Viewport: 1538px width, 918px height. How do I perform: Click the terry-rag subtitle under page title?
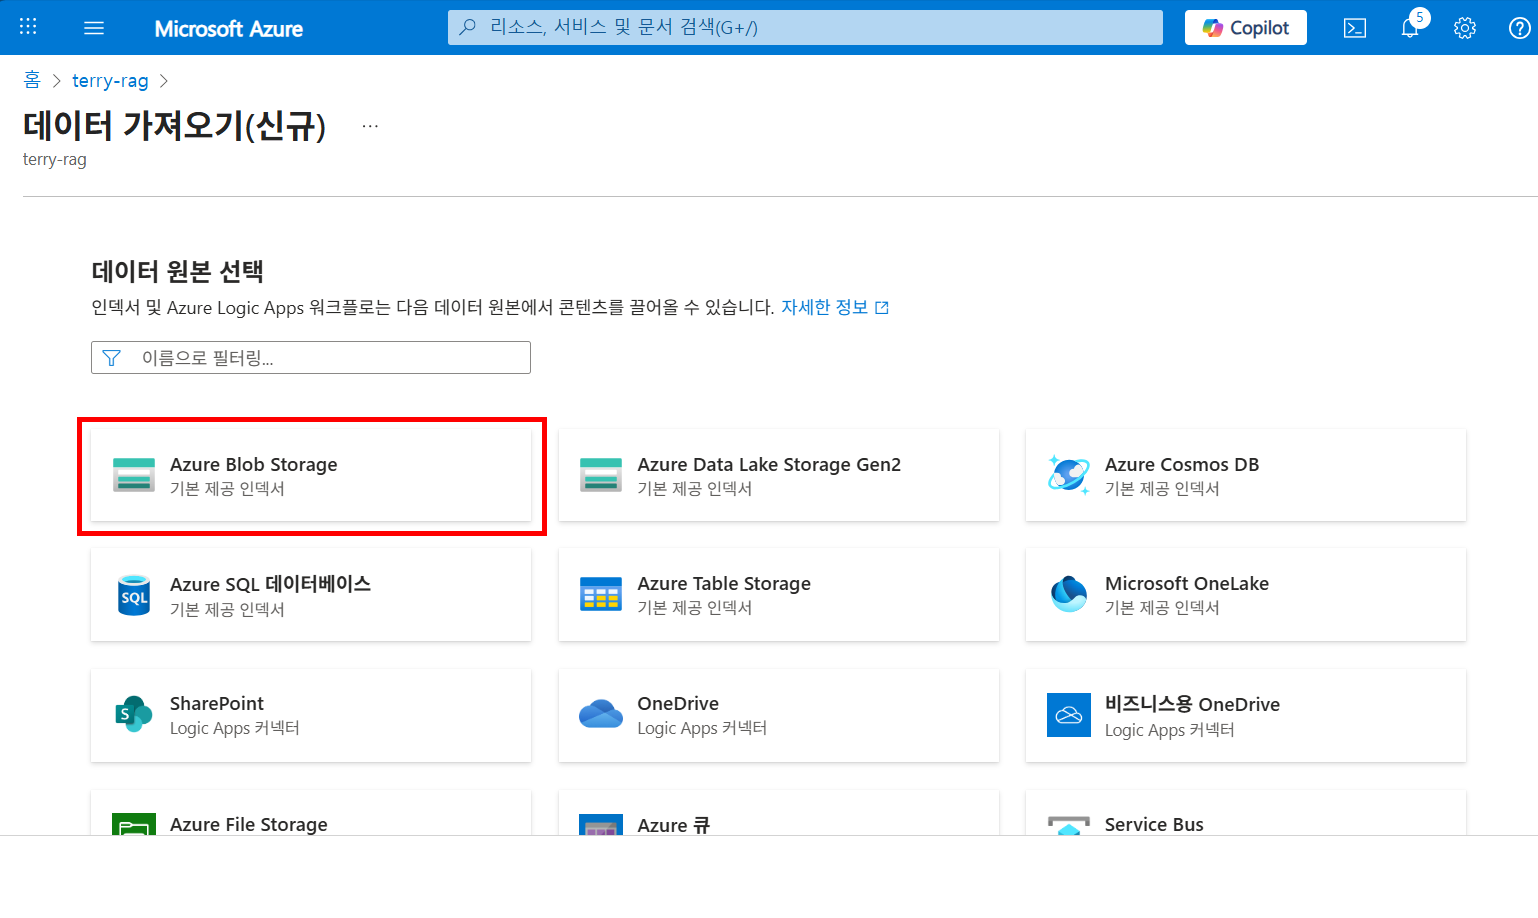[55, 160]
